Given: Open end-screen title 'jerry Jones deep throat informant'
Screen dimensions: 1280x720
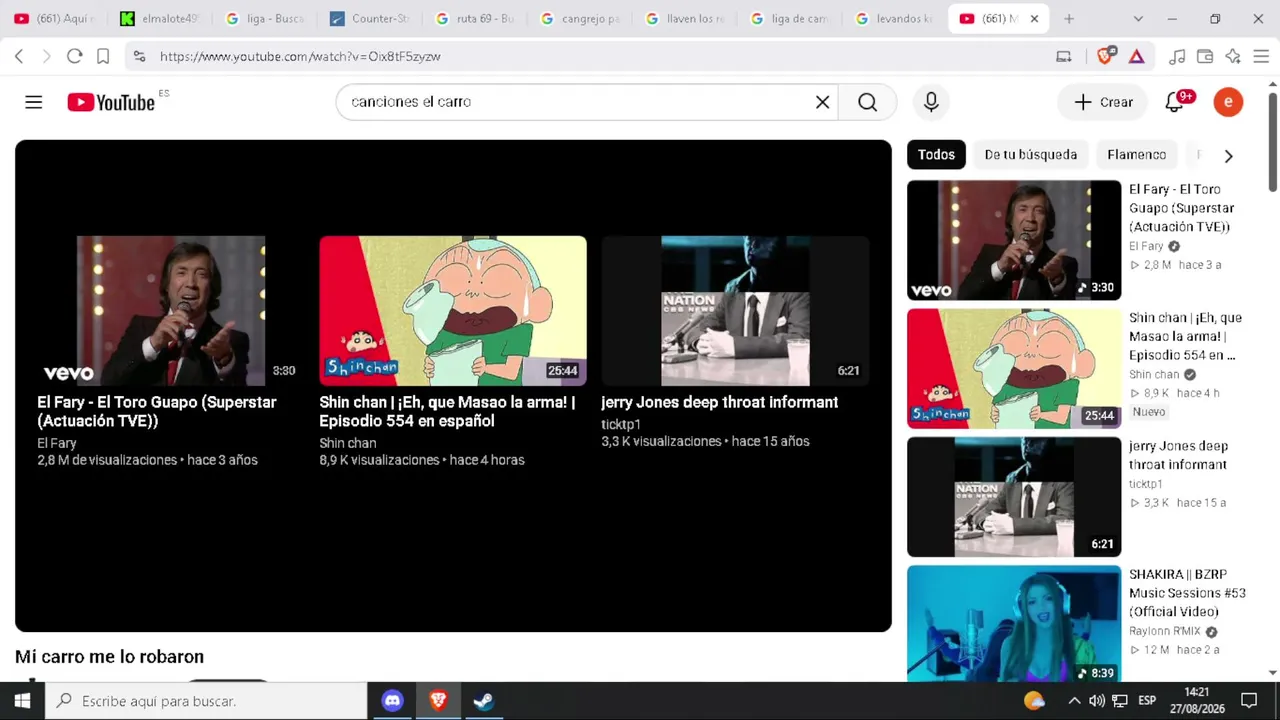Looking at the screenshot, I should point(720,402).
